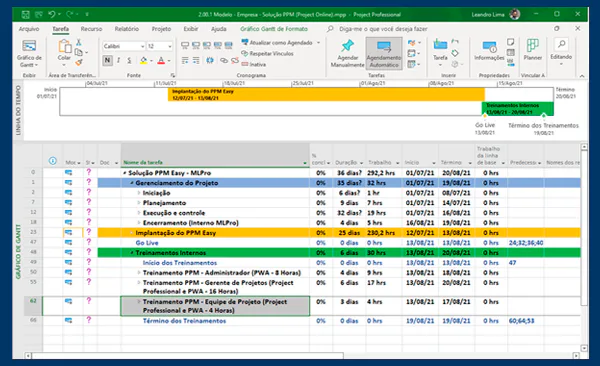Open the Editando search group
The height and width of the screenshot is (366, 600).
click(561, 51)
